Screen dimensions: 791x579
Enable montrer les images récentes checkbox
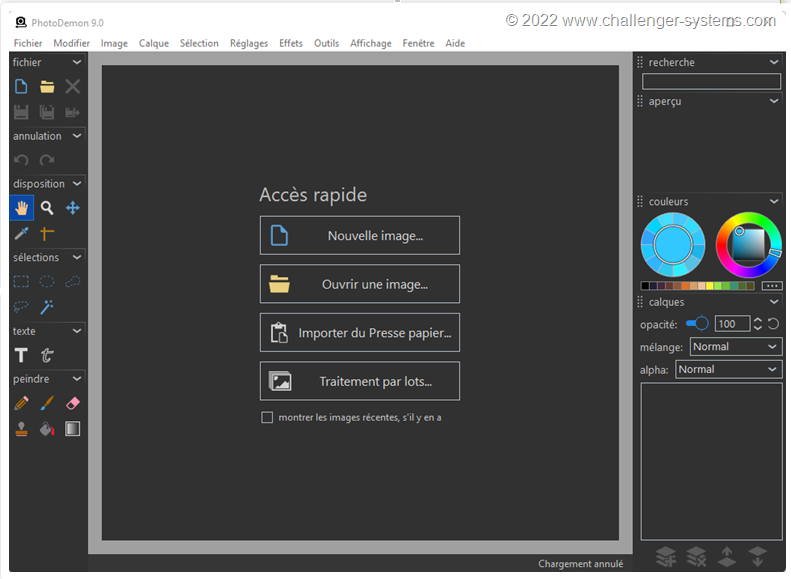(267, 417)
